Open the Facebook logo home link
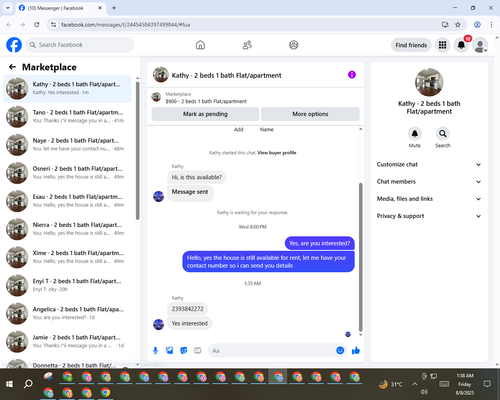The image size is (500, 400). 14,45
